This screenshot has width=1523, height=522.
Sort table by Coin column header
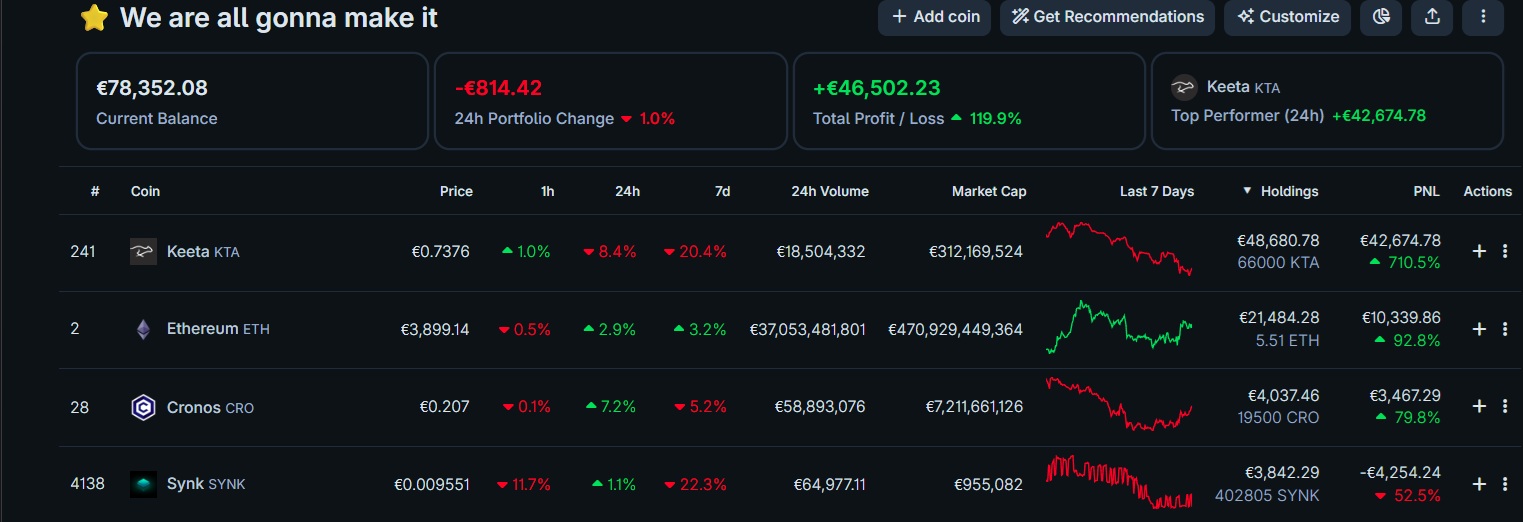point(145,191)
